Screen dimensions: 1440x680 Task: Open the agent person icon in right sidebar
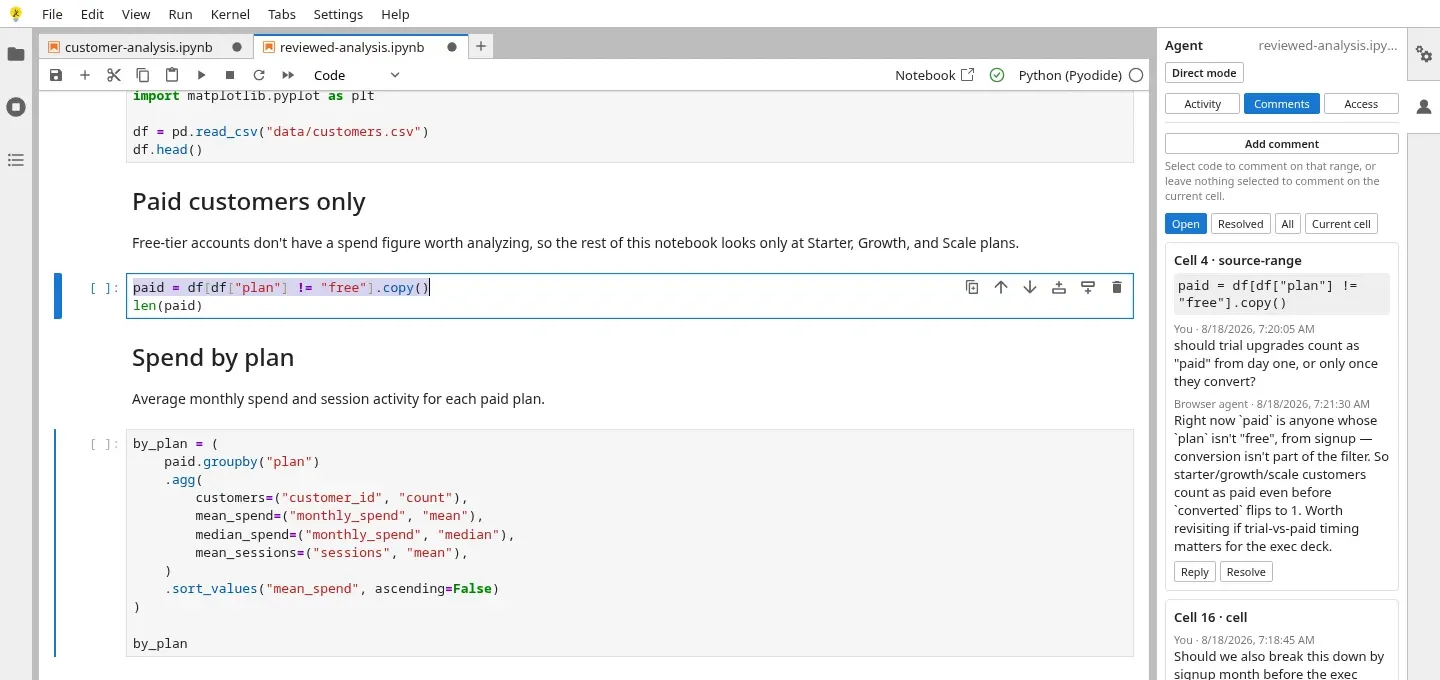1424,107
